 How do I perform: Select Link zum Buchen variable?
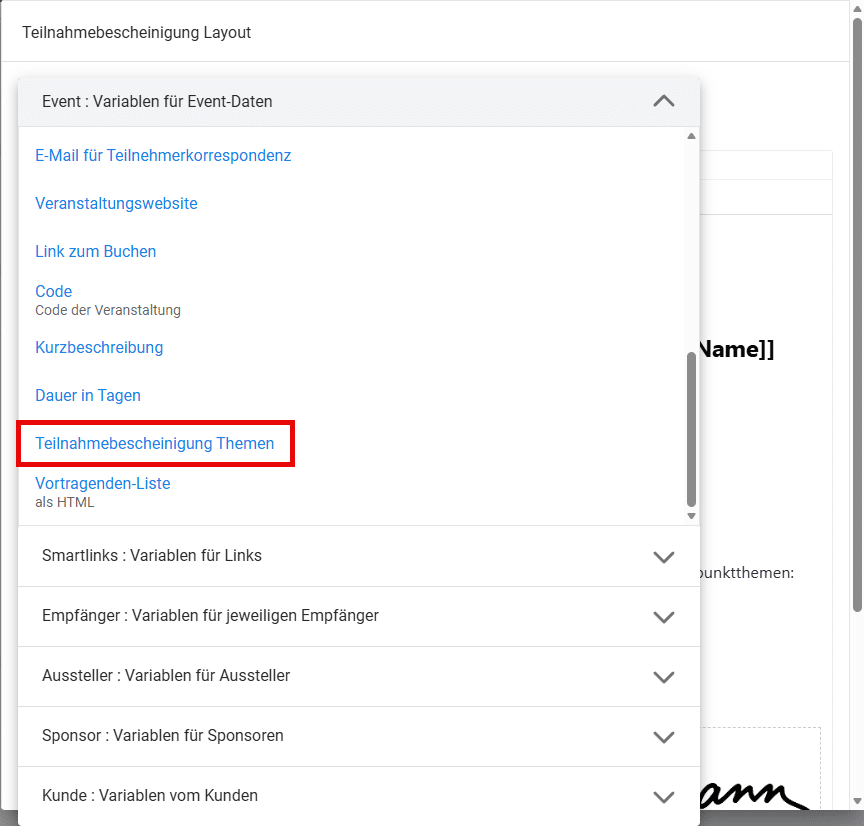[96, 251]
